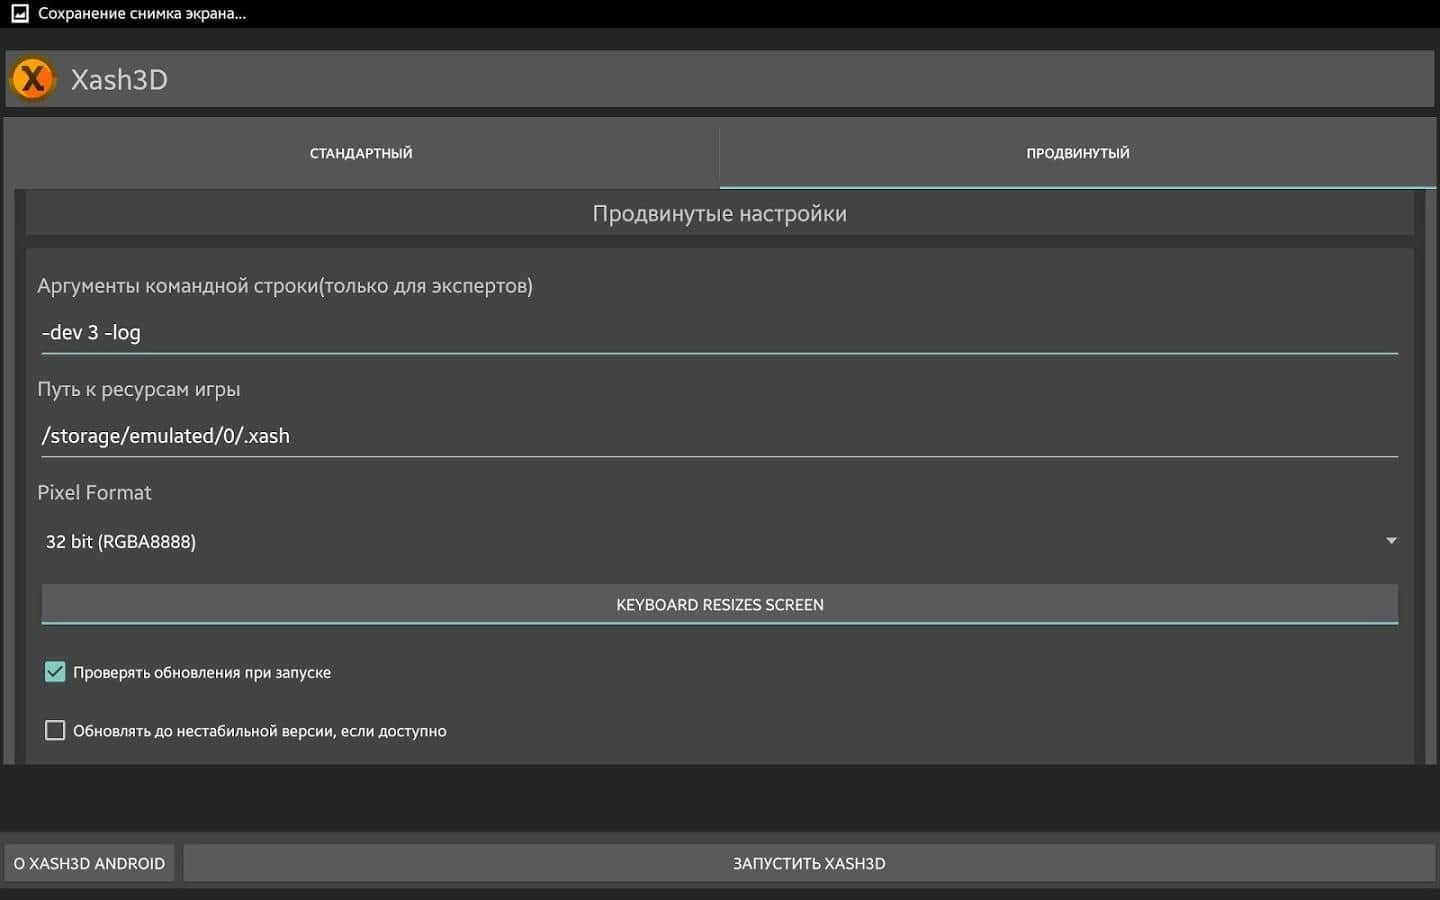Switch to the СТАНДАРТНЫЙ tab
Image resolution: width=1440 pixels, height=900 pixels.
361,153
